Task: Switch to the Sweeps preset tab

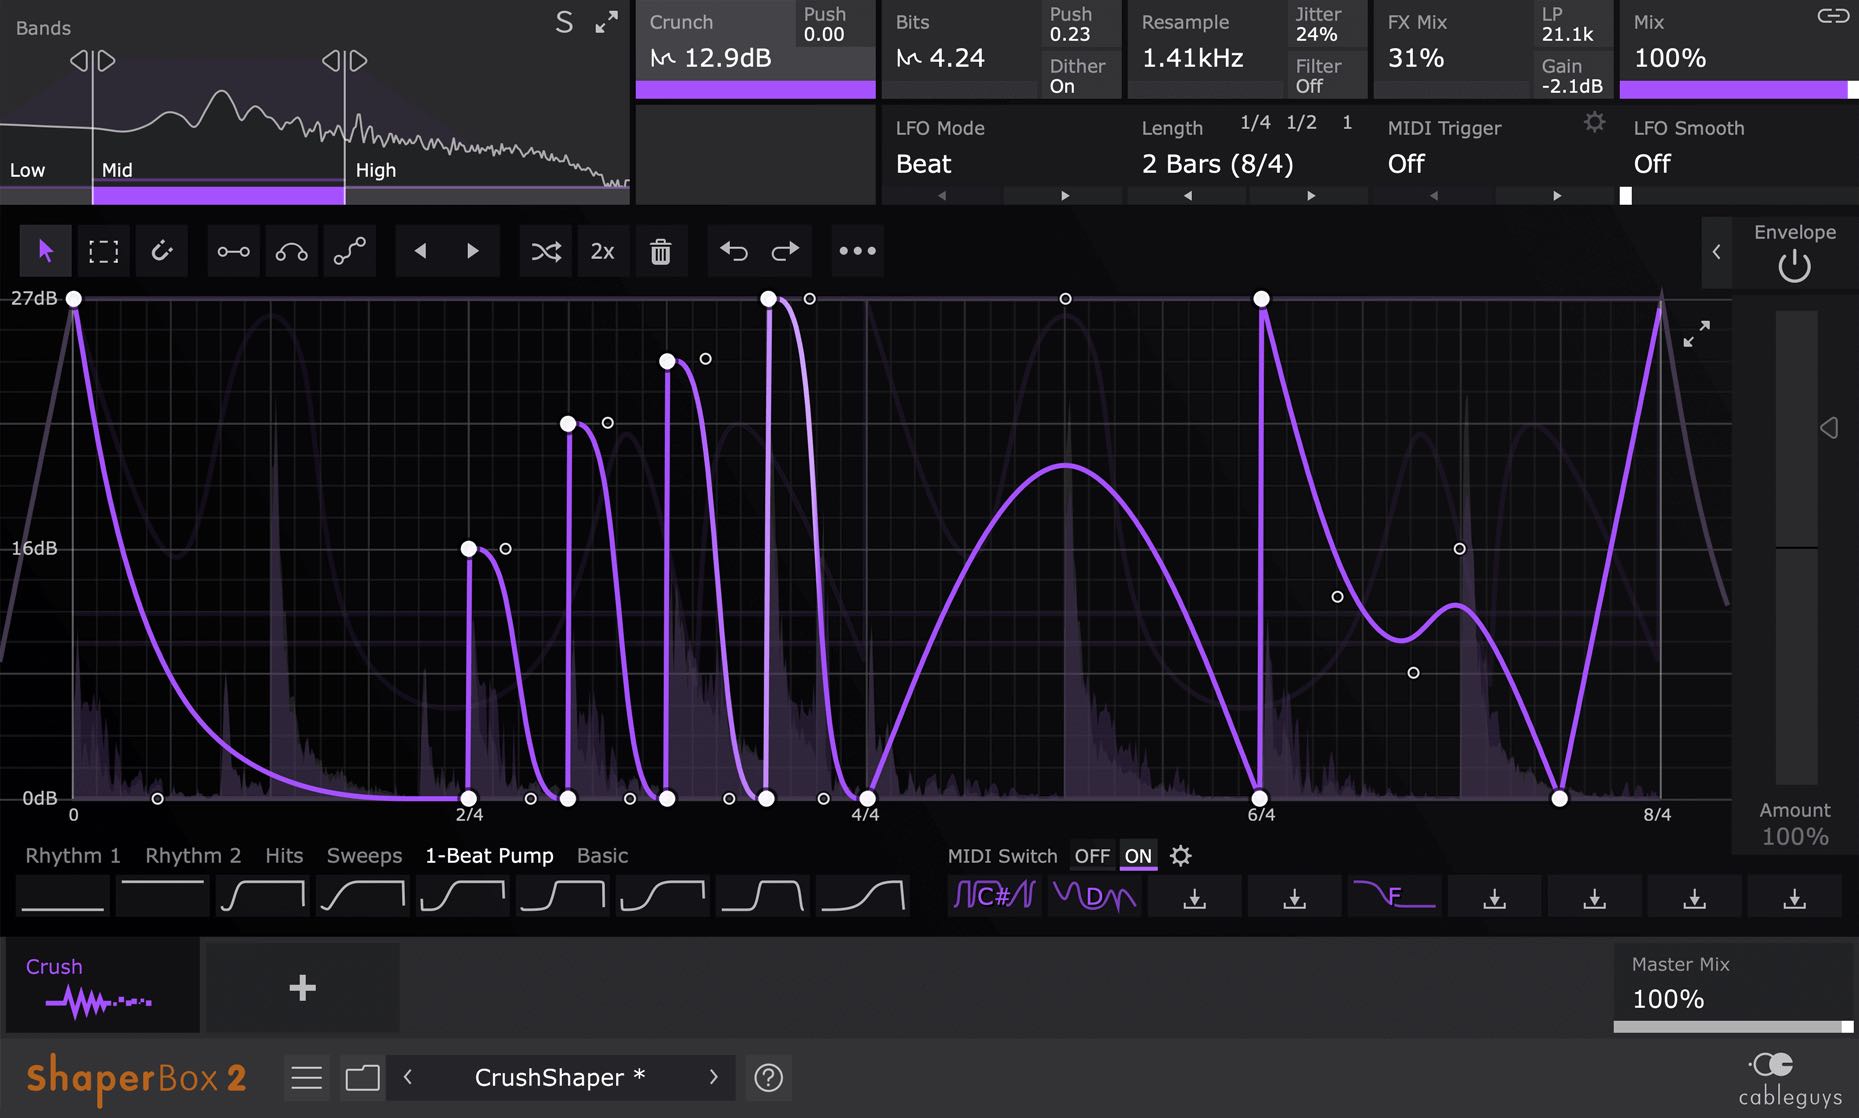Action: [364, 856]
